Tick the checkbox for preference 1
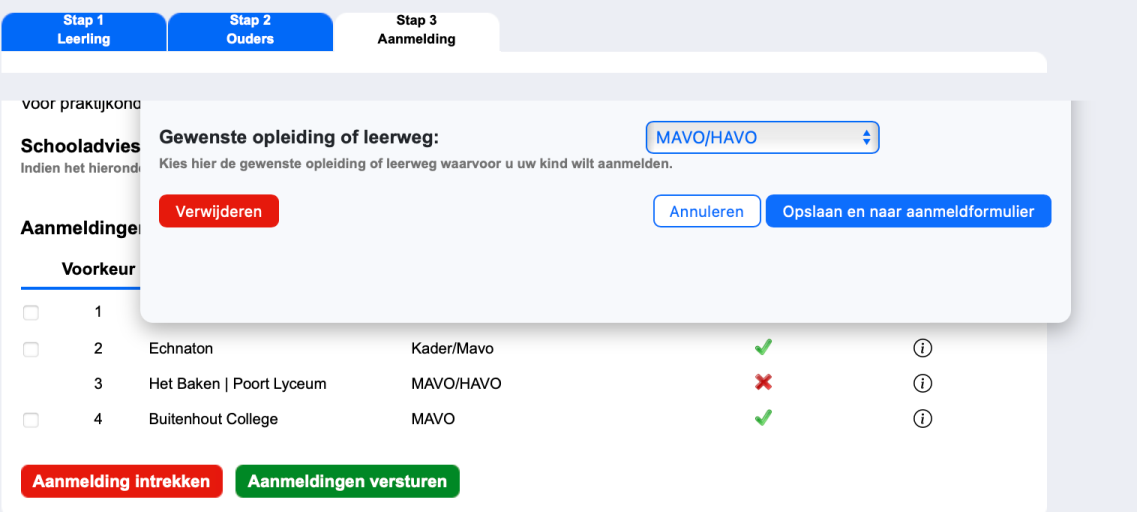The width and height of the screenshot is (1138, 512). (31, 313)
